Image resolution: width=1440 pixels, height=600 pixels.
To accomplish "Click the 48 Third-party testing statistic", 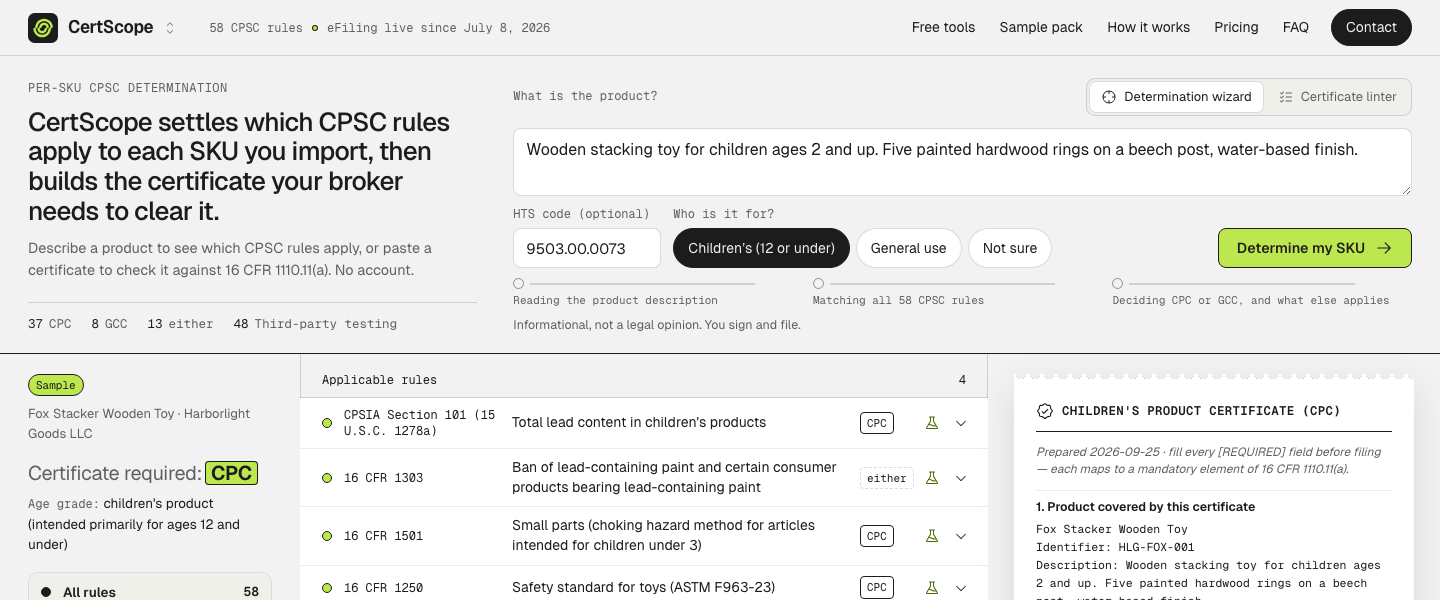I will click(315, 324).
